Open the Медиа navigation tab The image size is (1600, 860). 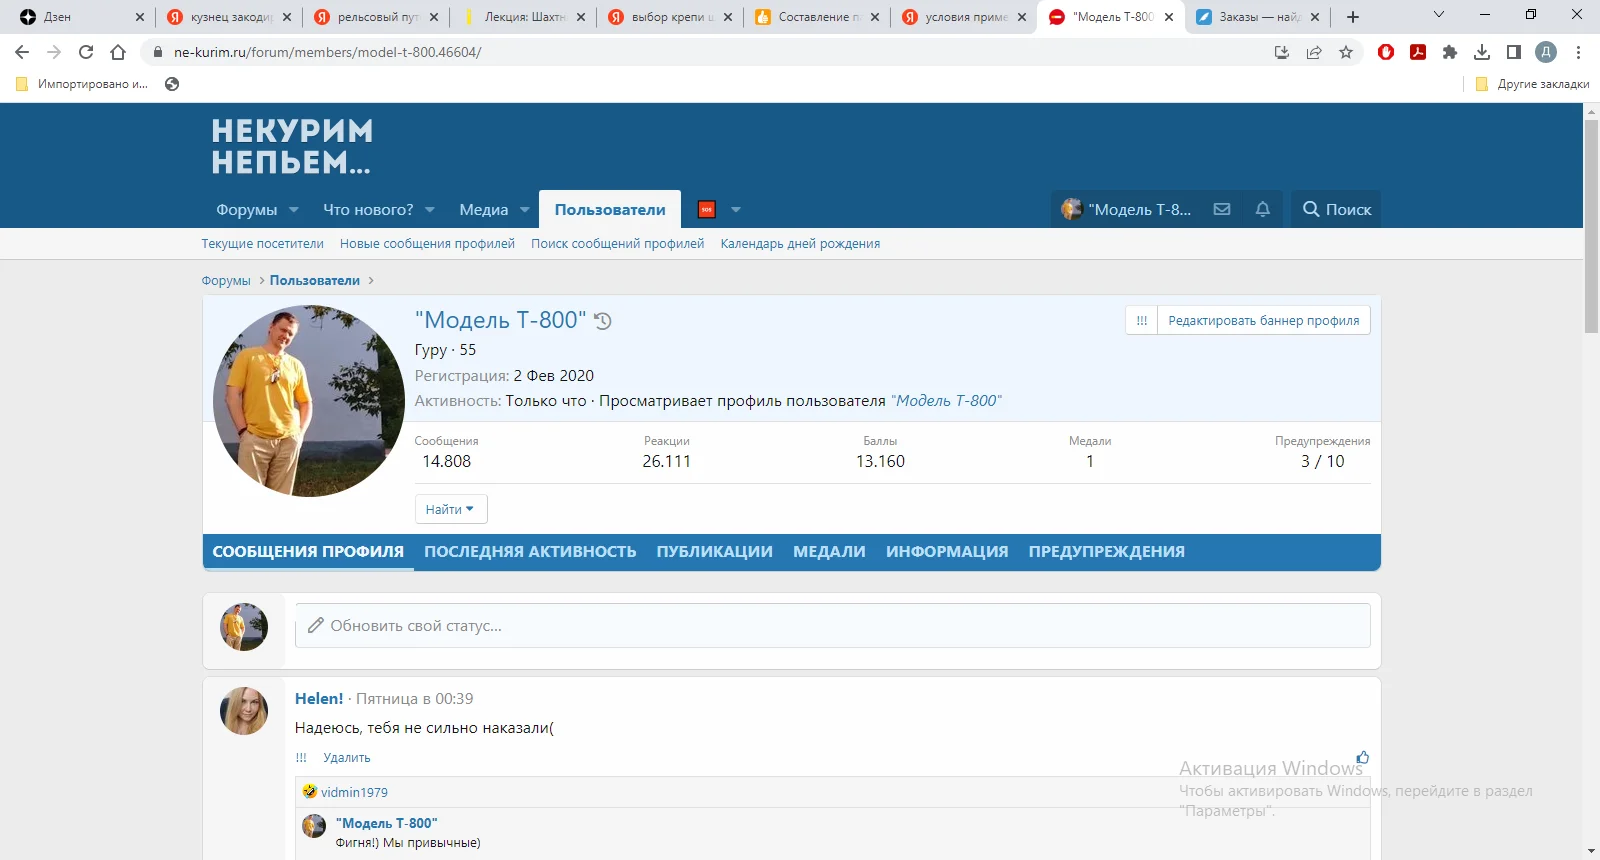tap(484, 210)
